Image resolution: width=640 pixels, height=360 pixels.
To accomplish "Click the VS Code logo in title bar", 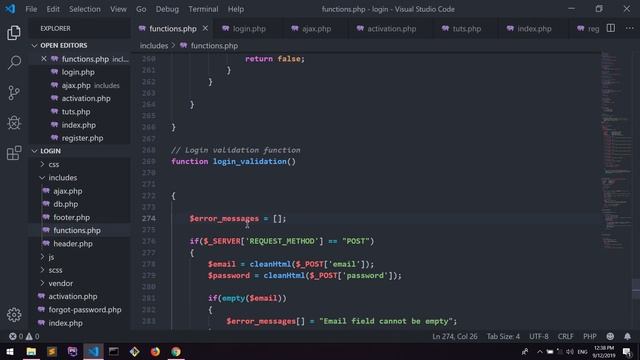I will pos(10,9).
